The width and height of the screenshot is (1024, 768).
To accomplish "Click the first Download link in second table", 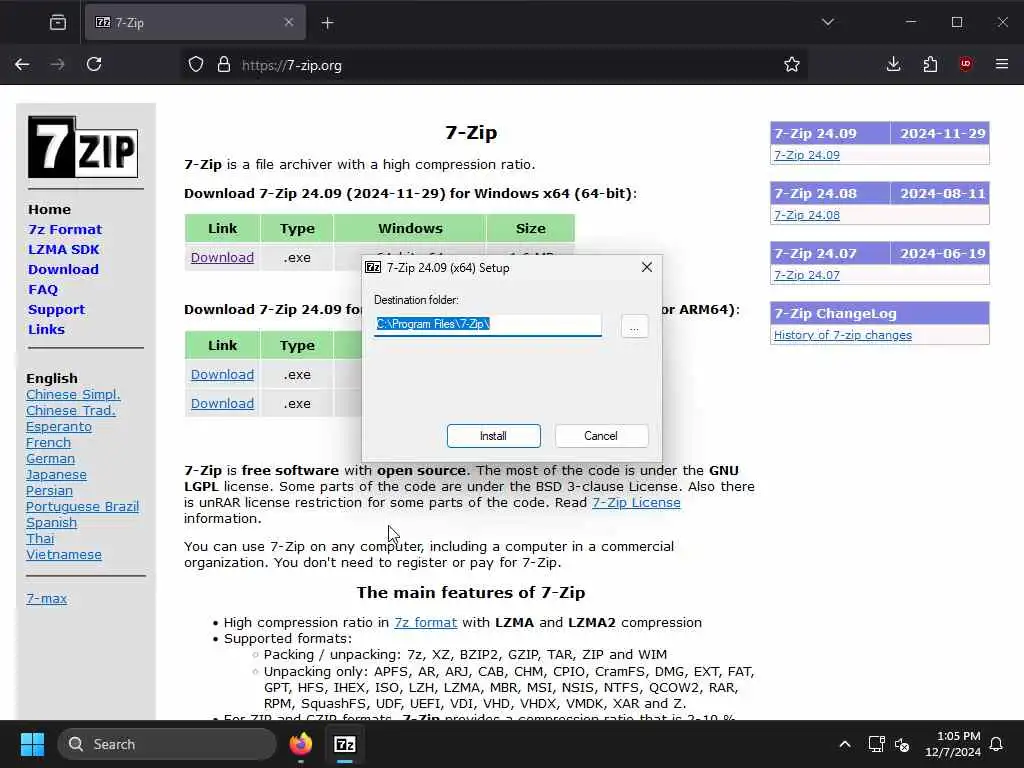I will click(x=222, y=374).
